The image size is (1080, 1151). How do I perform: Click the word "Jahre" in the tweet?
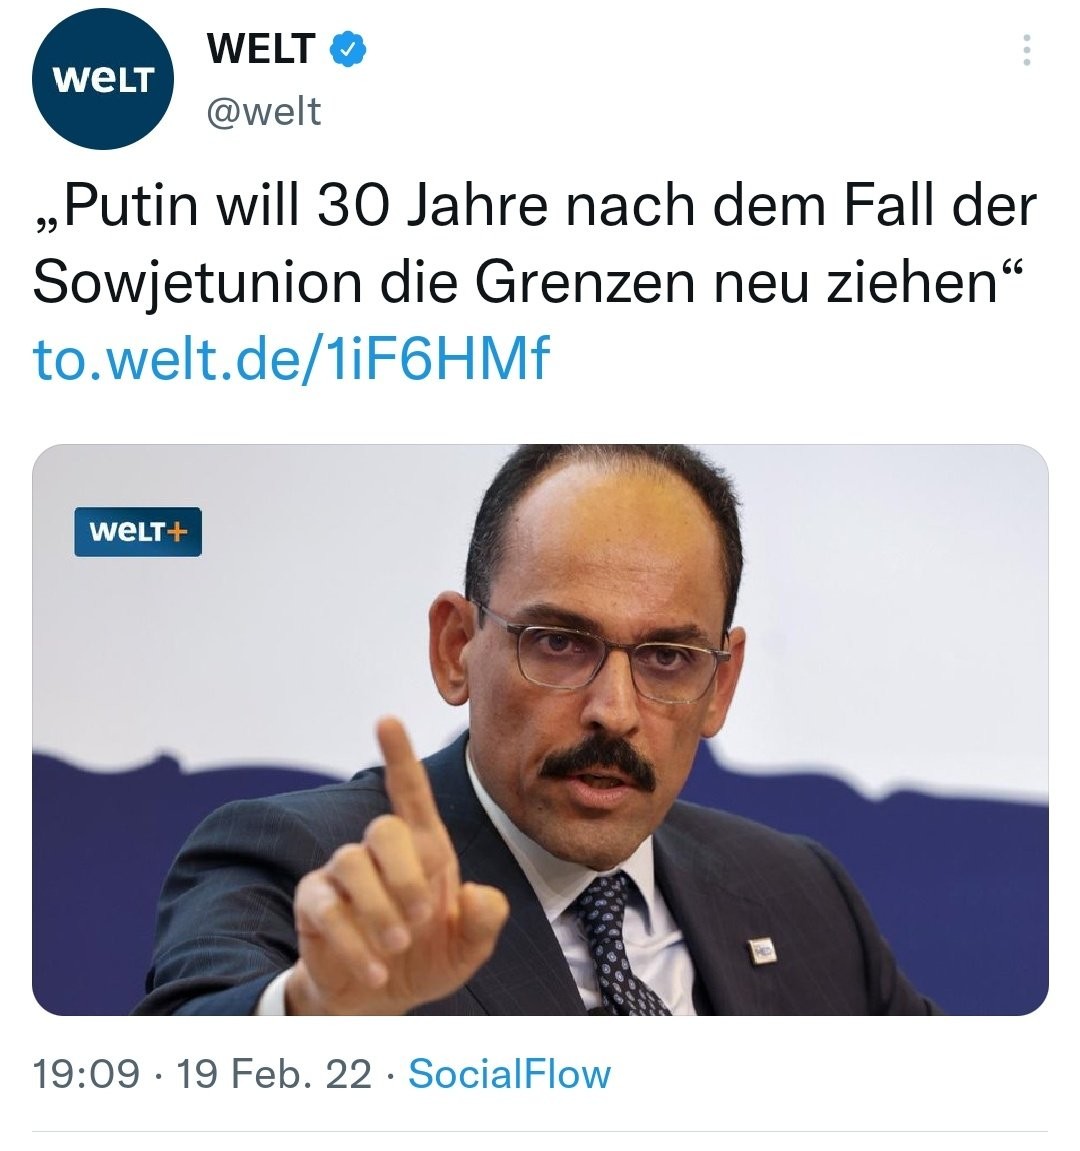478,206
